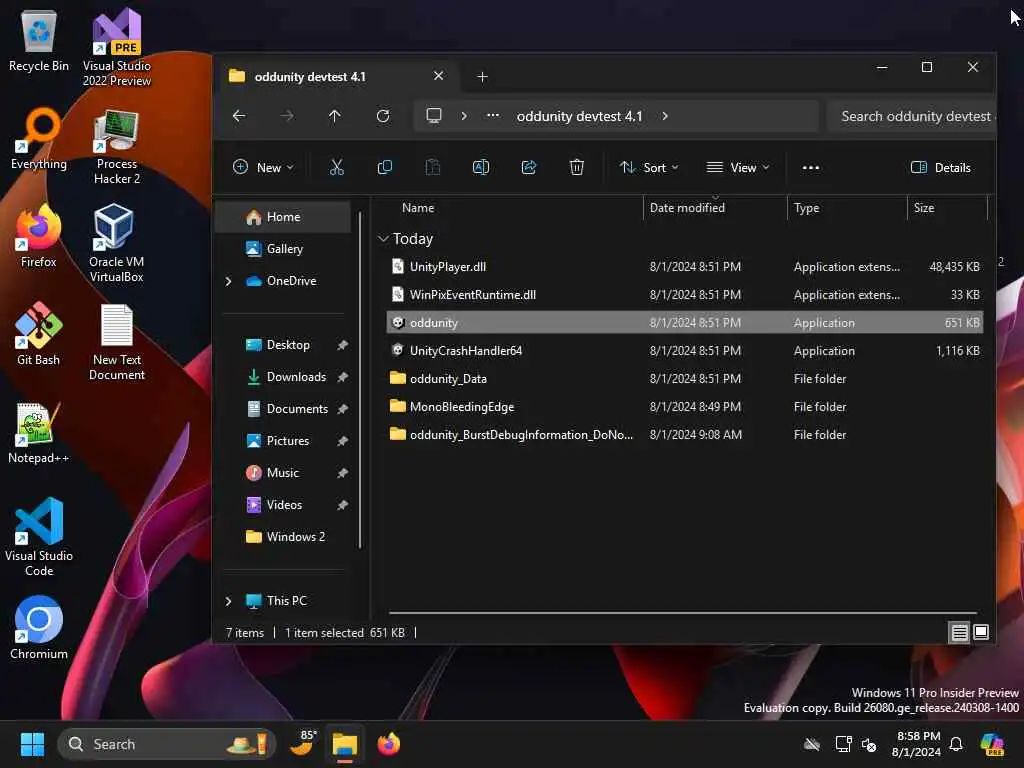Add a new Explorer tab
The width and height of the screenshot is (1024, 768).
tap(482, 77)
